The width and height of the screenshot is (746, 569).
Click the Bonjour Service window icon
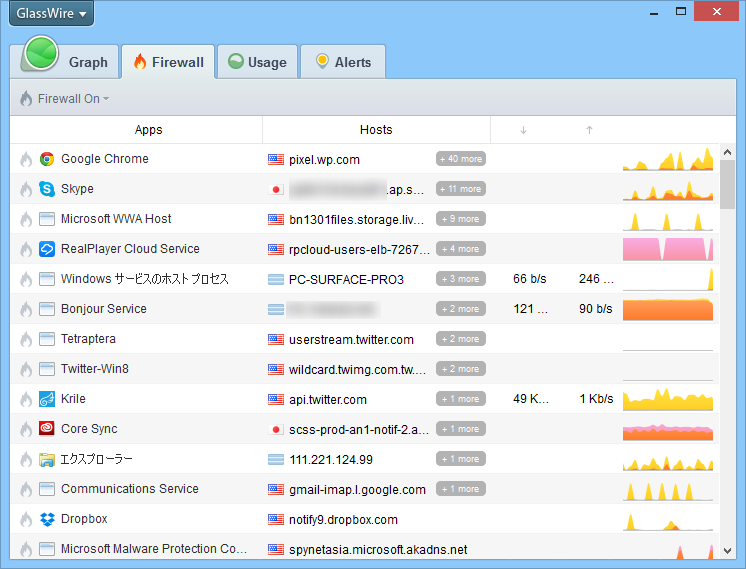pyautogui.click(x=47, y=309)
